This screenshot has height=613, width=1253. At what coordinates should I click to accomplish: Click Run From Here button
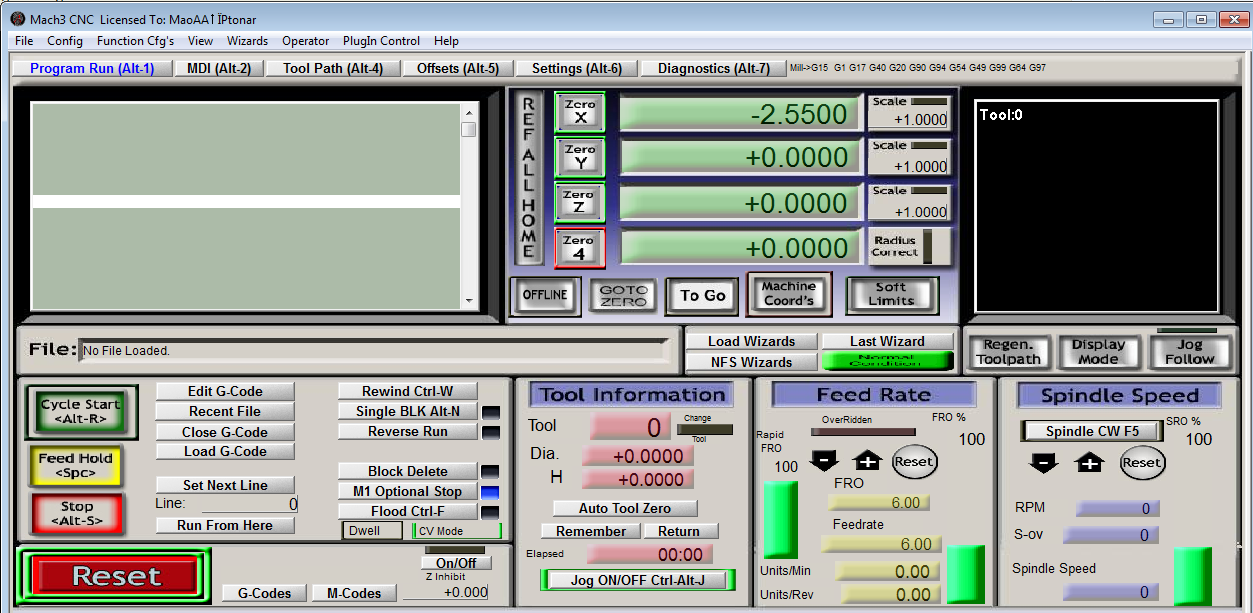(225, 525)
